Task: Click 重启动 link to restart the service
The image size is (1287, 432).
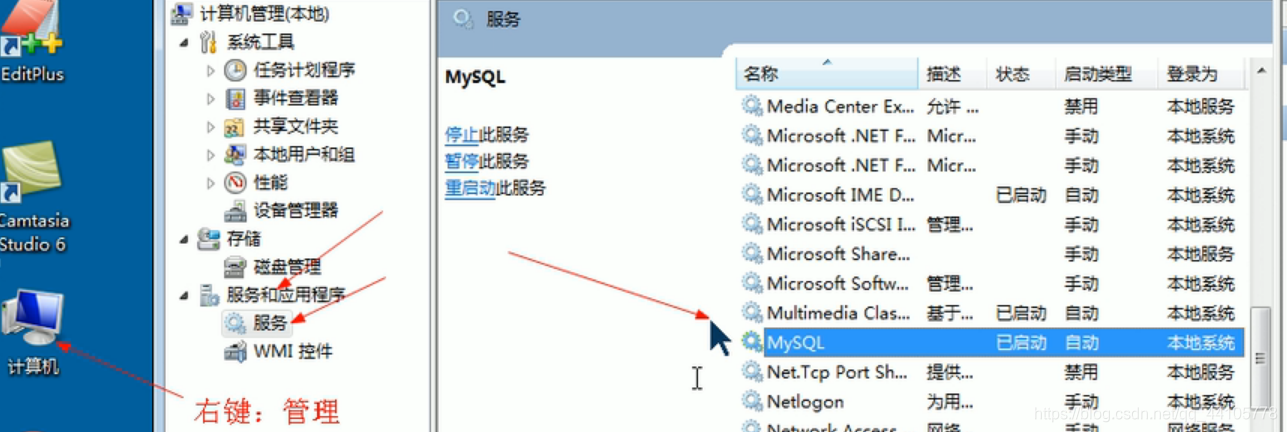Action: [x=471, y=188]
